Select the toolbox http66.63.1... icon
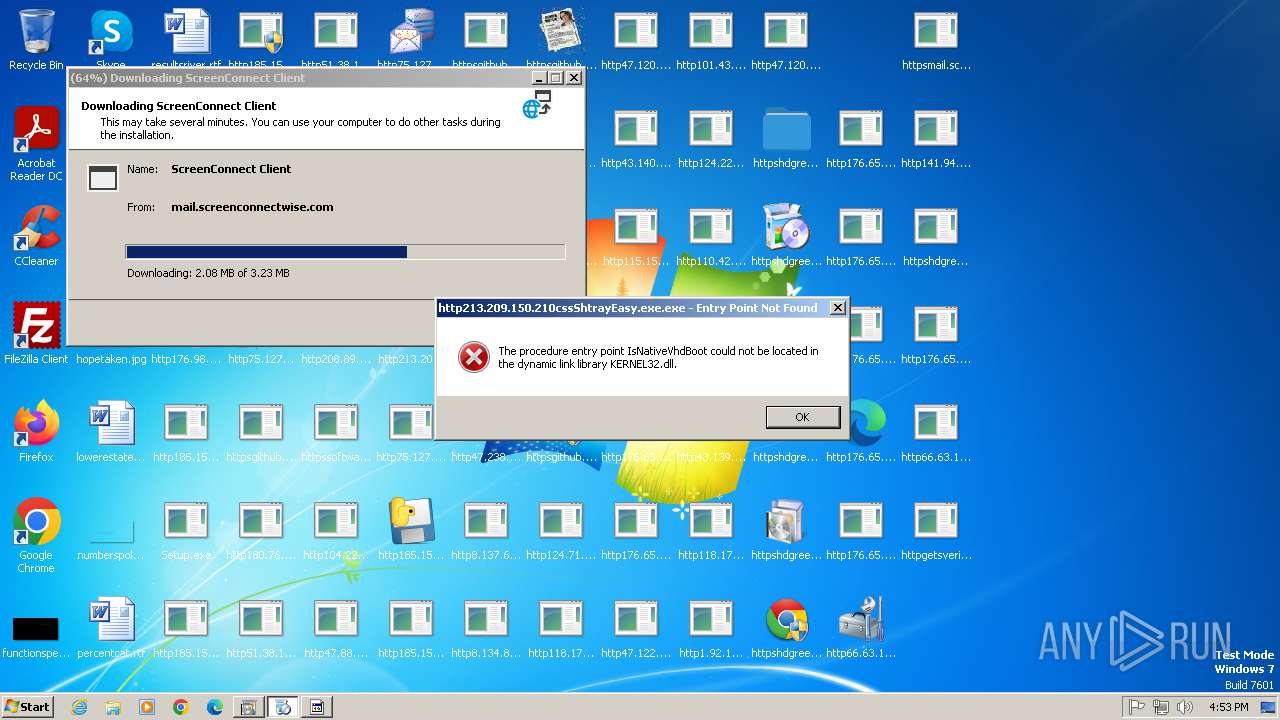 [861, 628]
